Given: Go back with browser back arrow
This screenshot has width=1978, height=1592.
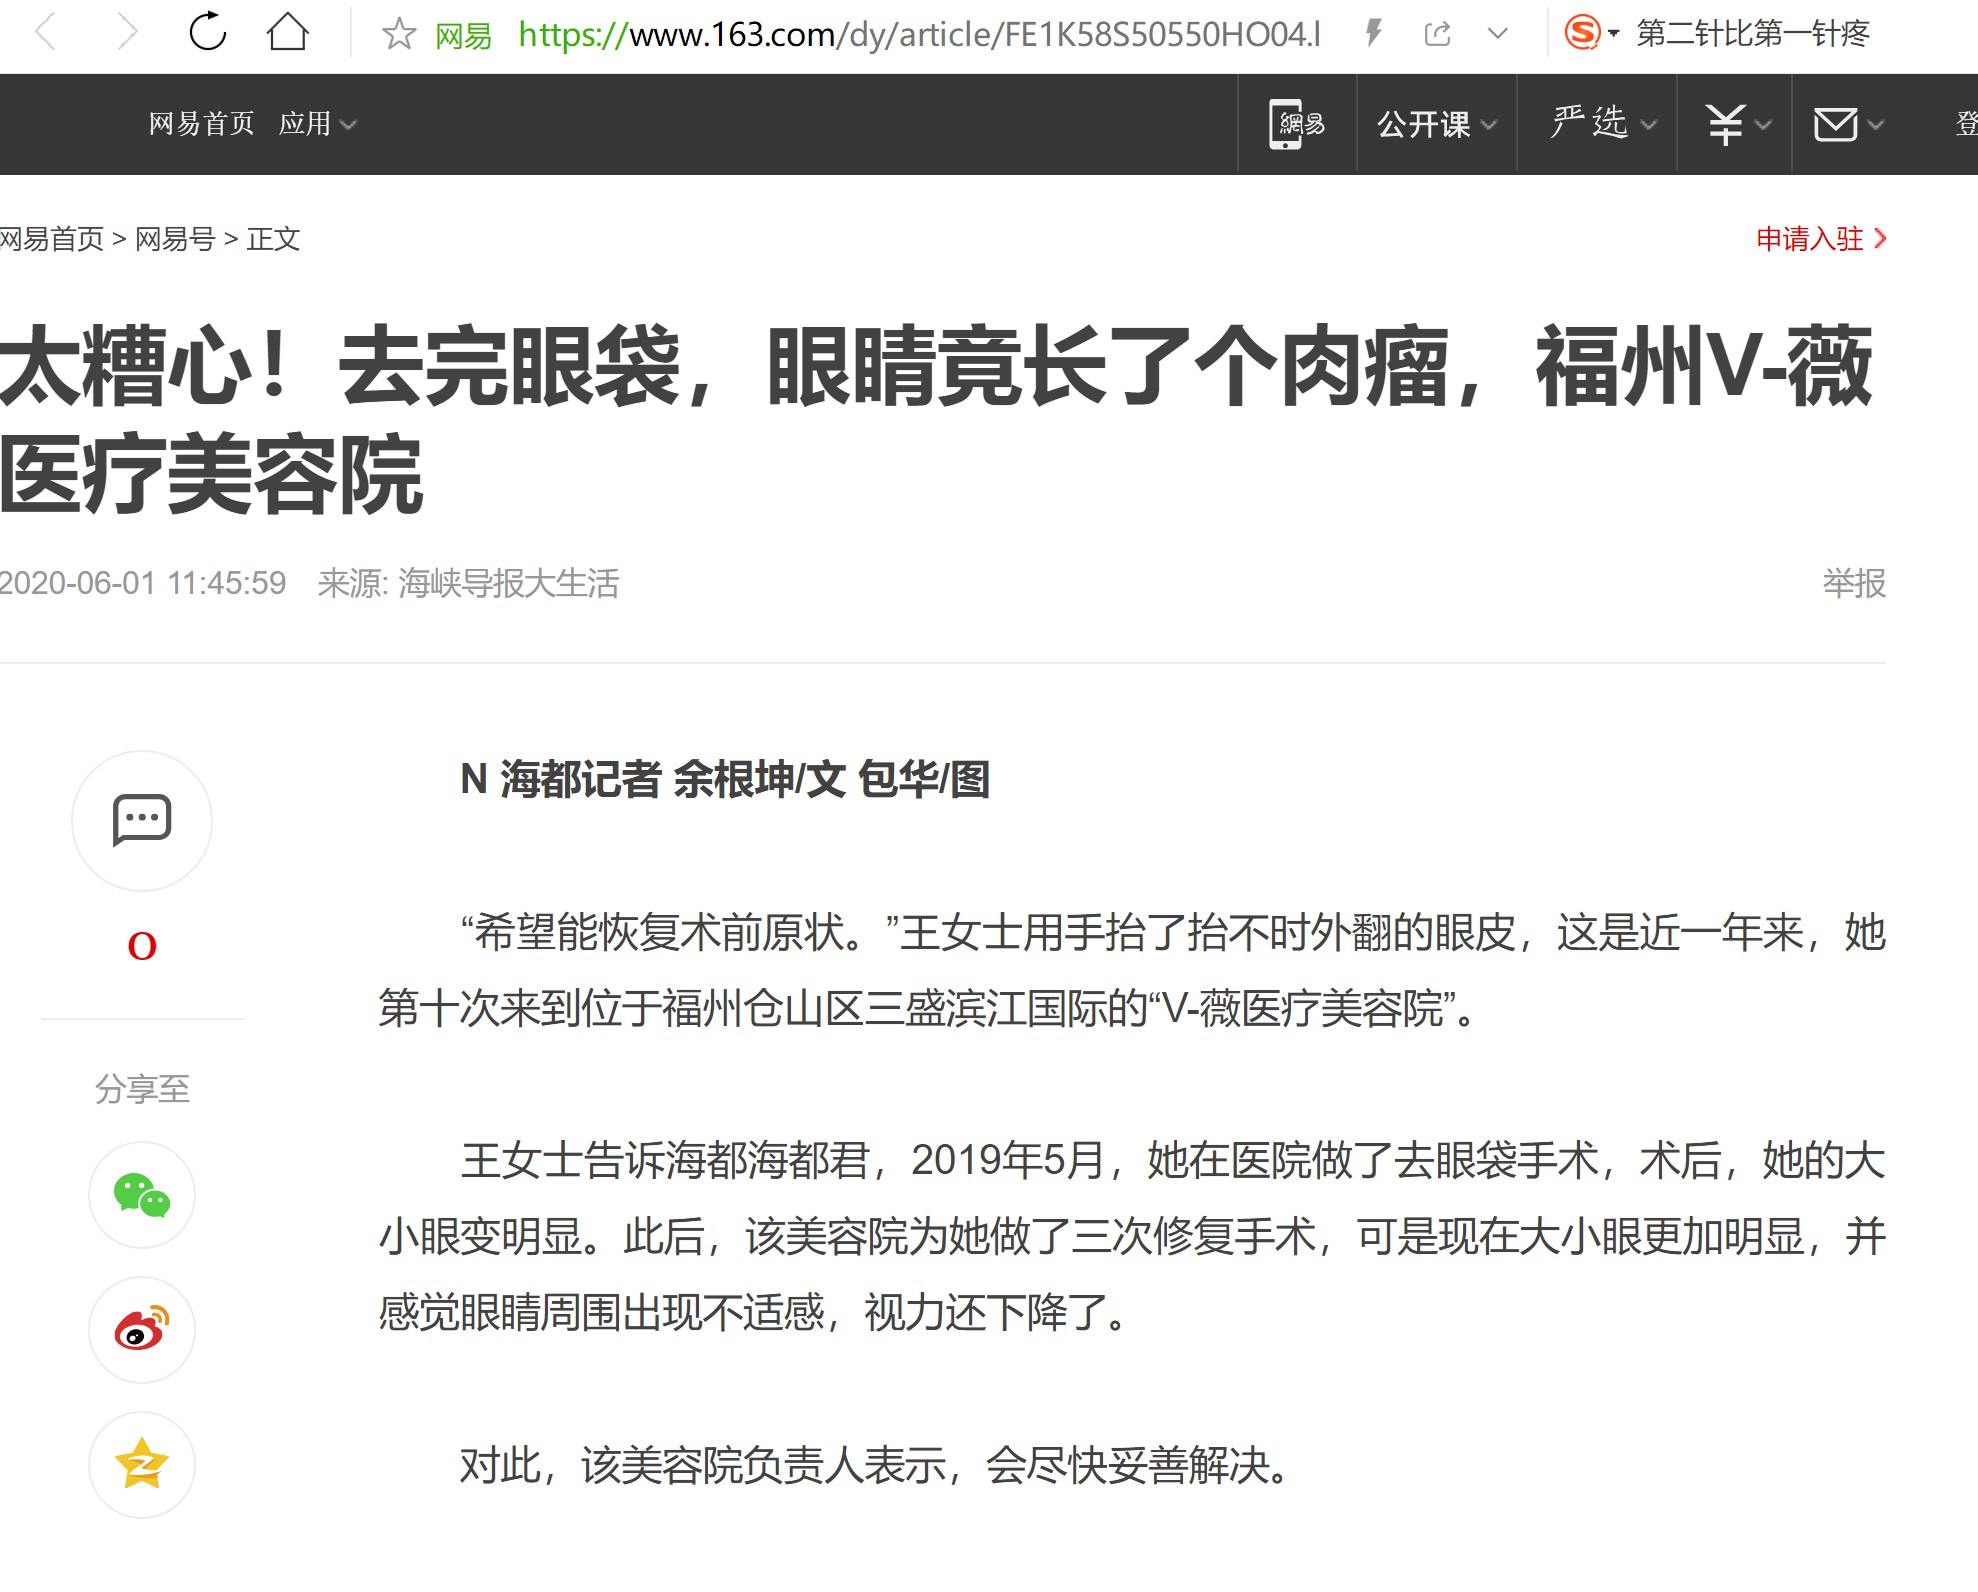Looking at the screenshot, I should pos(46,33).
